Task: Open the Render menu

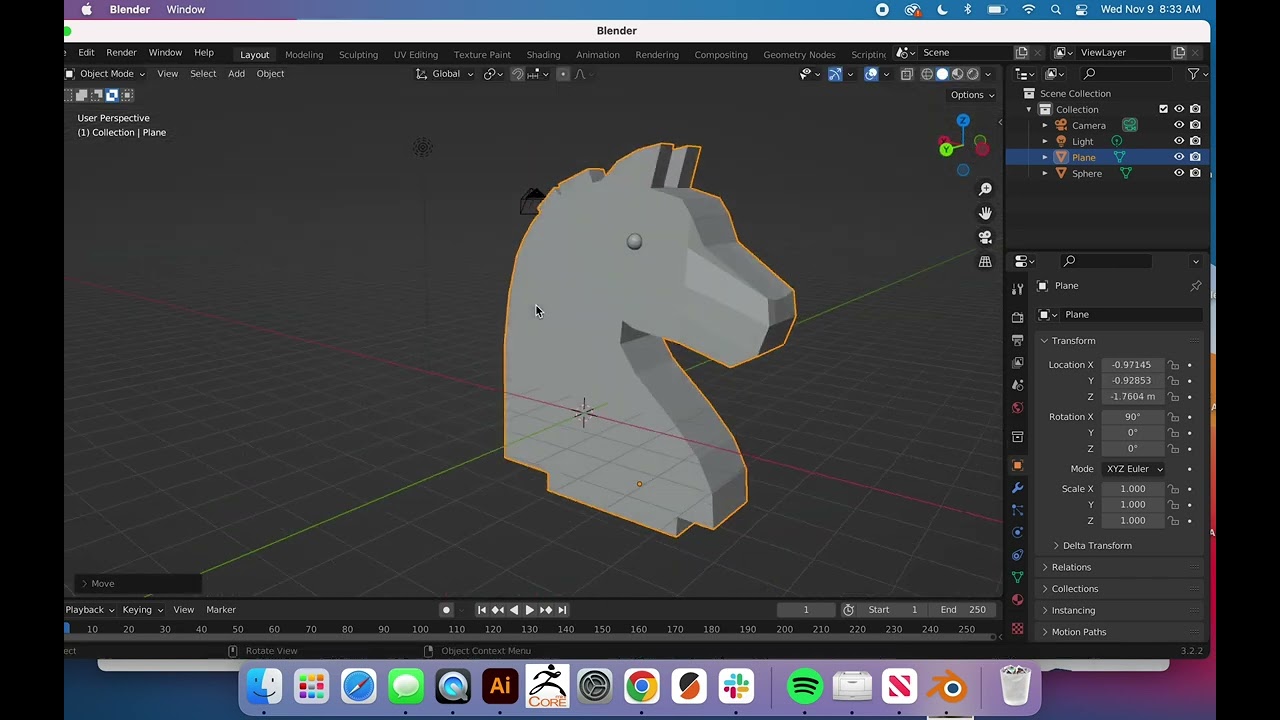Action: [121, 53]
